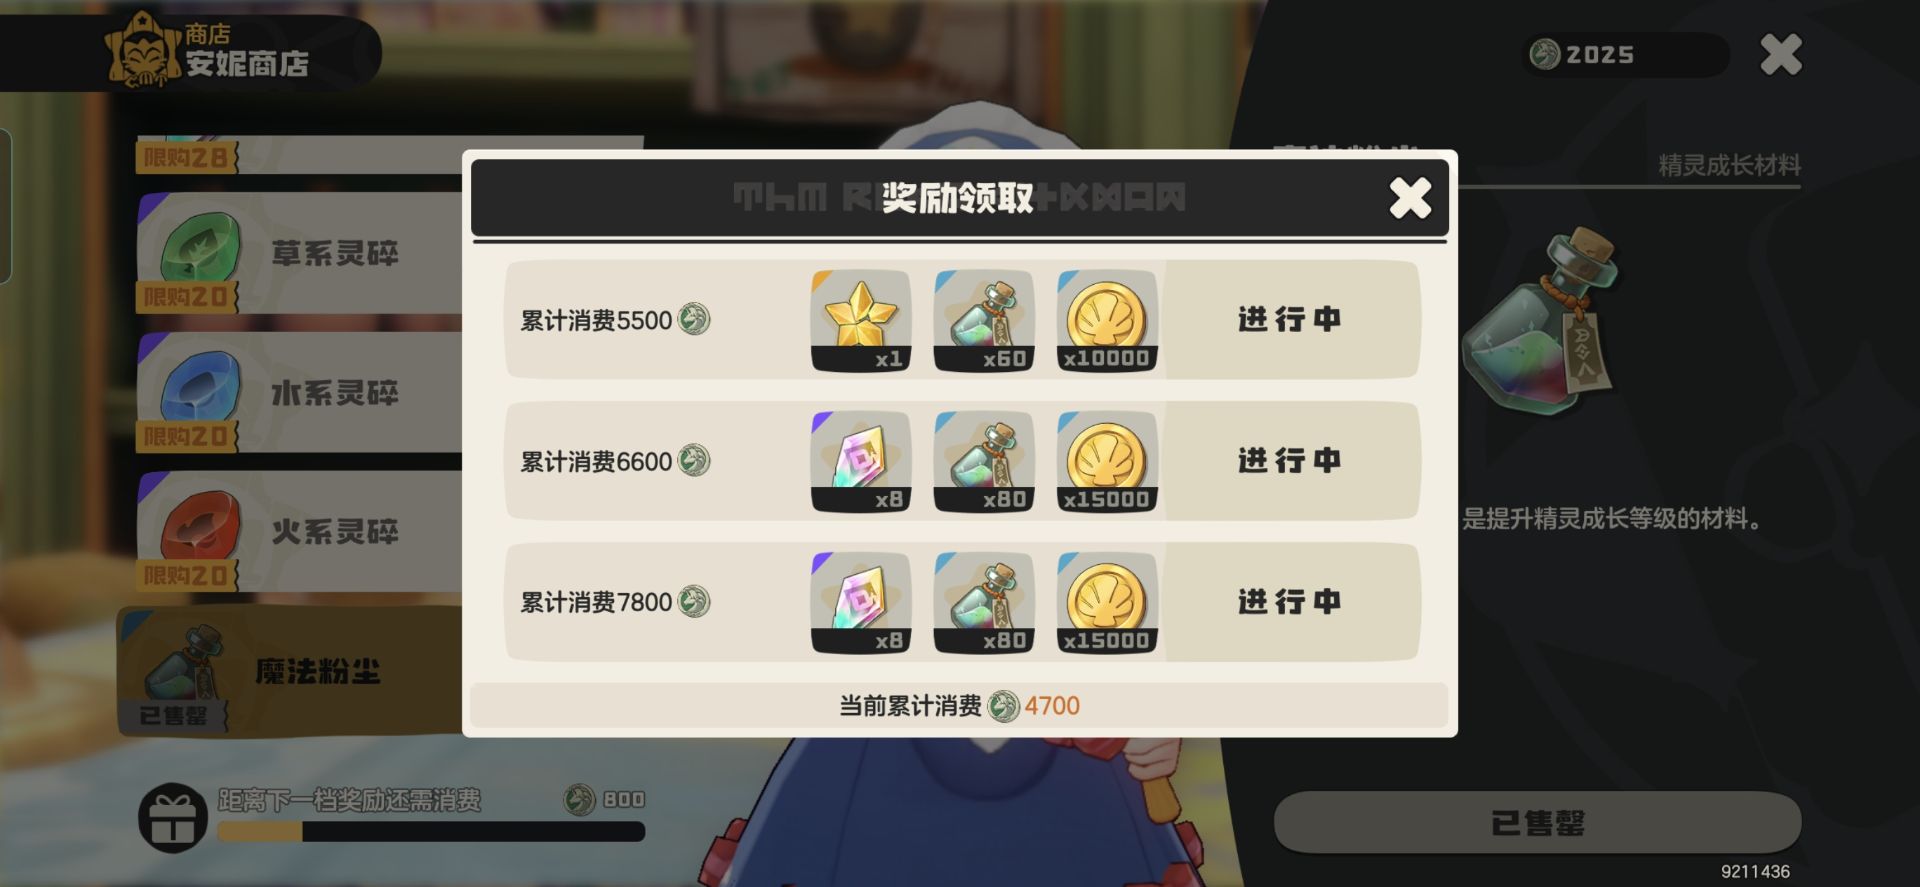Screen dimensions: 1920x887
Task: Click the 已售罄 purchase button
Action: coord(1538,823)
